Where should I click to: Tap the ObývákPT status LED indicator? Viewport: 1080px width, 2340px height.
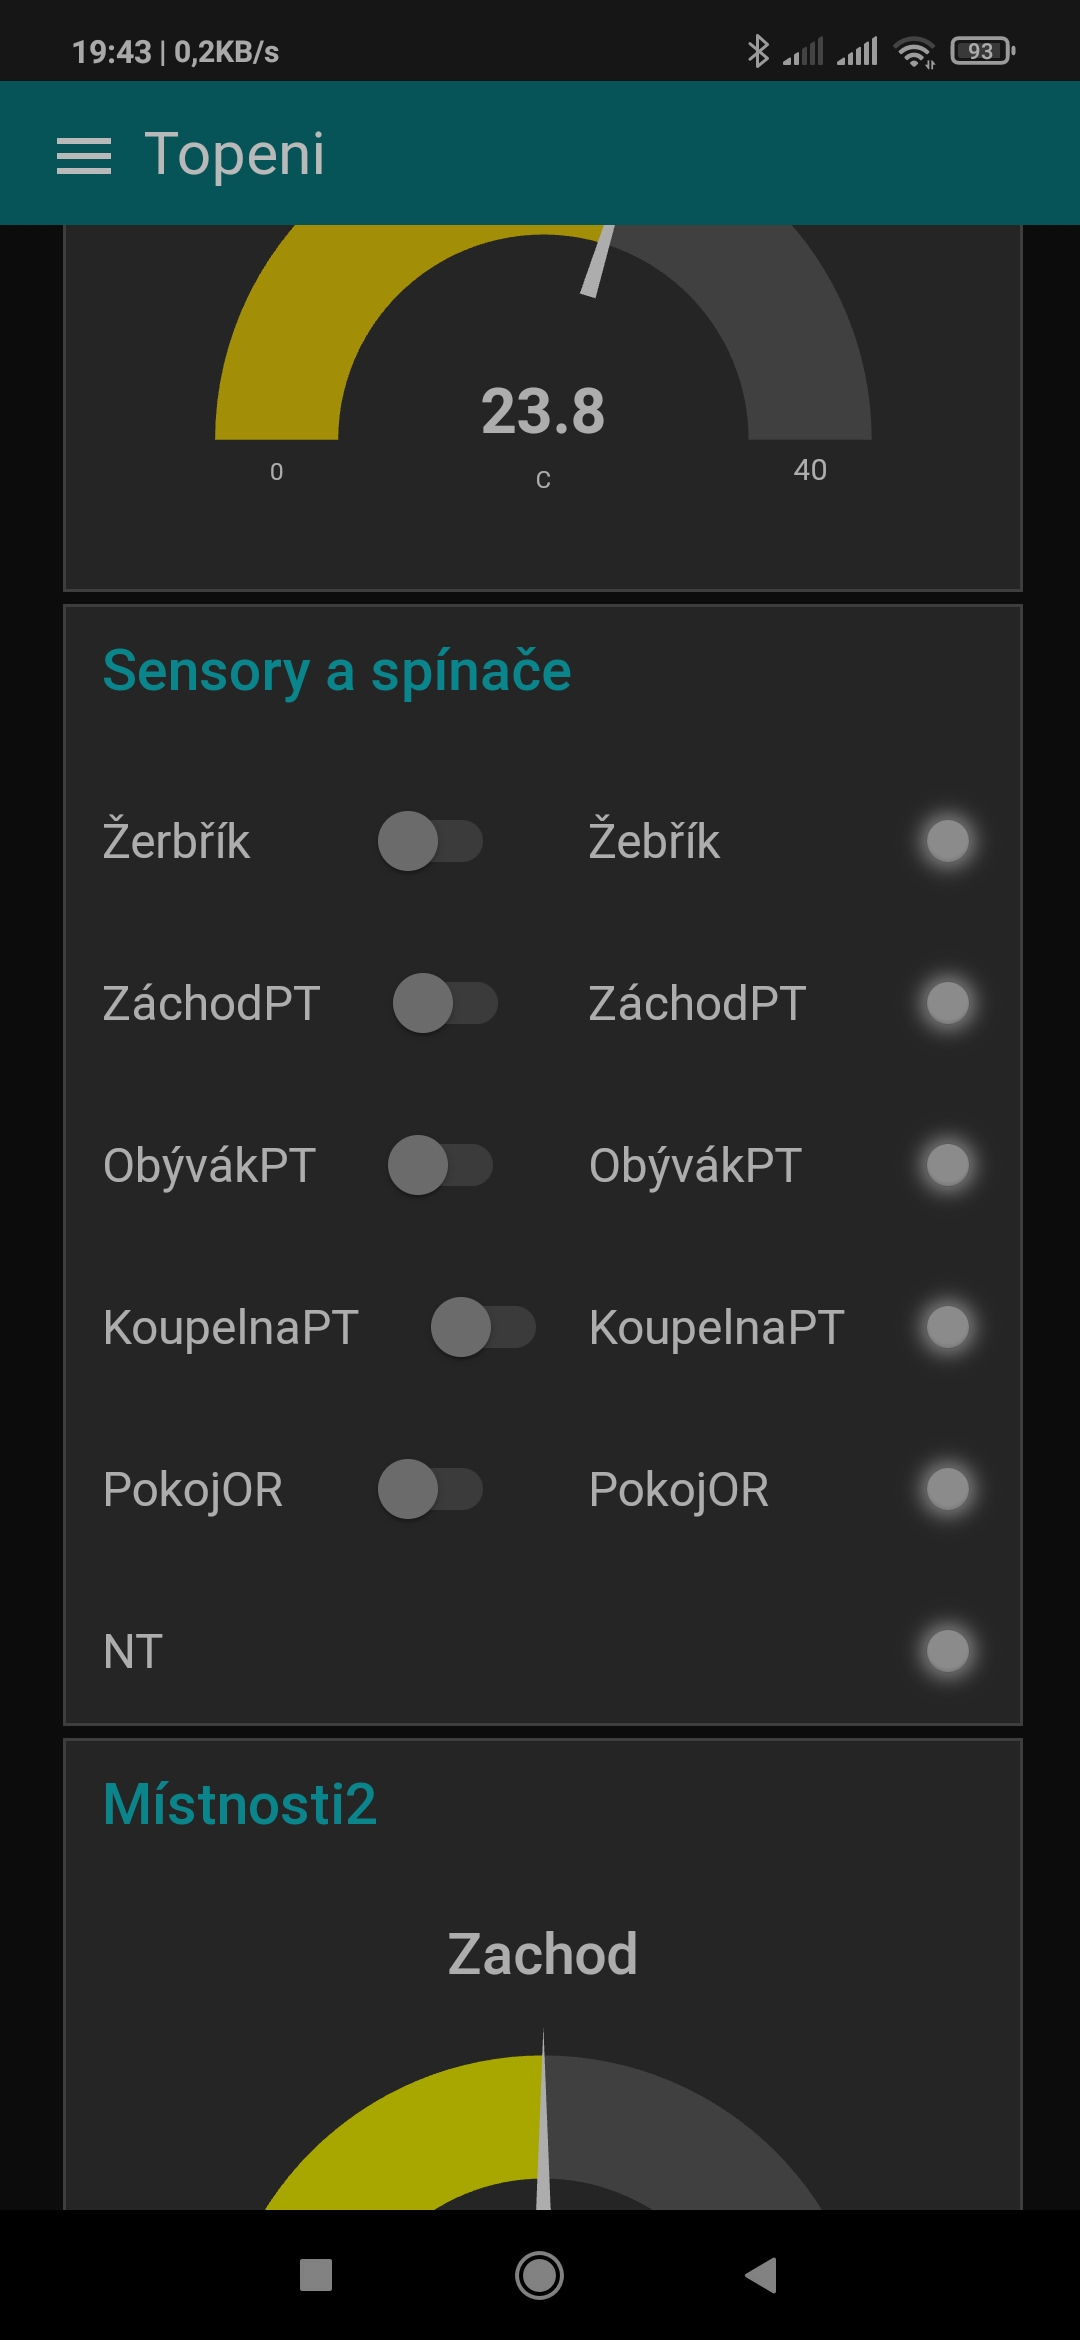(947, 1165)
